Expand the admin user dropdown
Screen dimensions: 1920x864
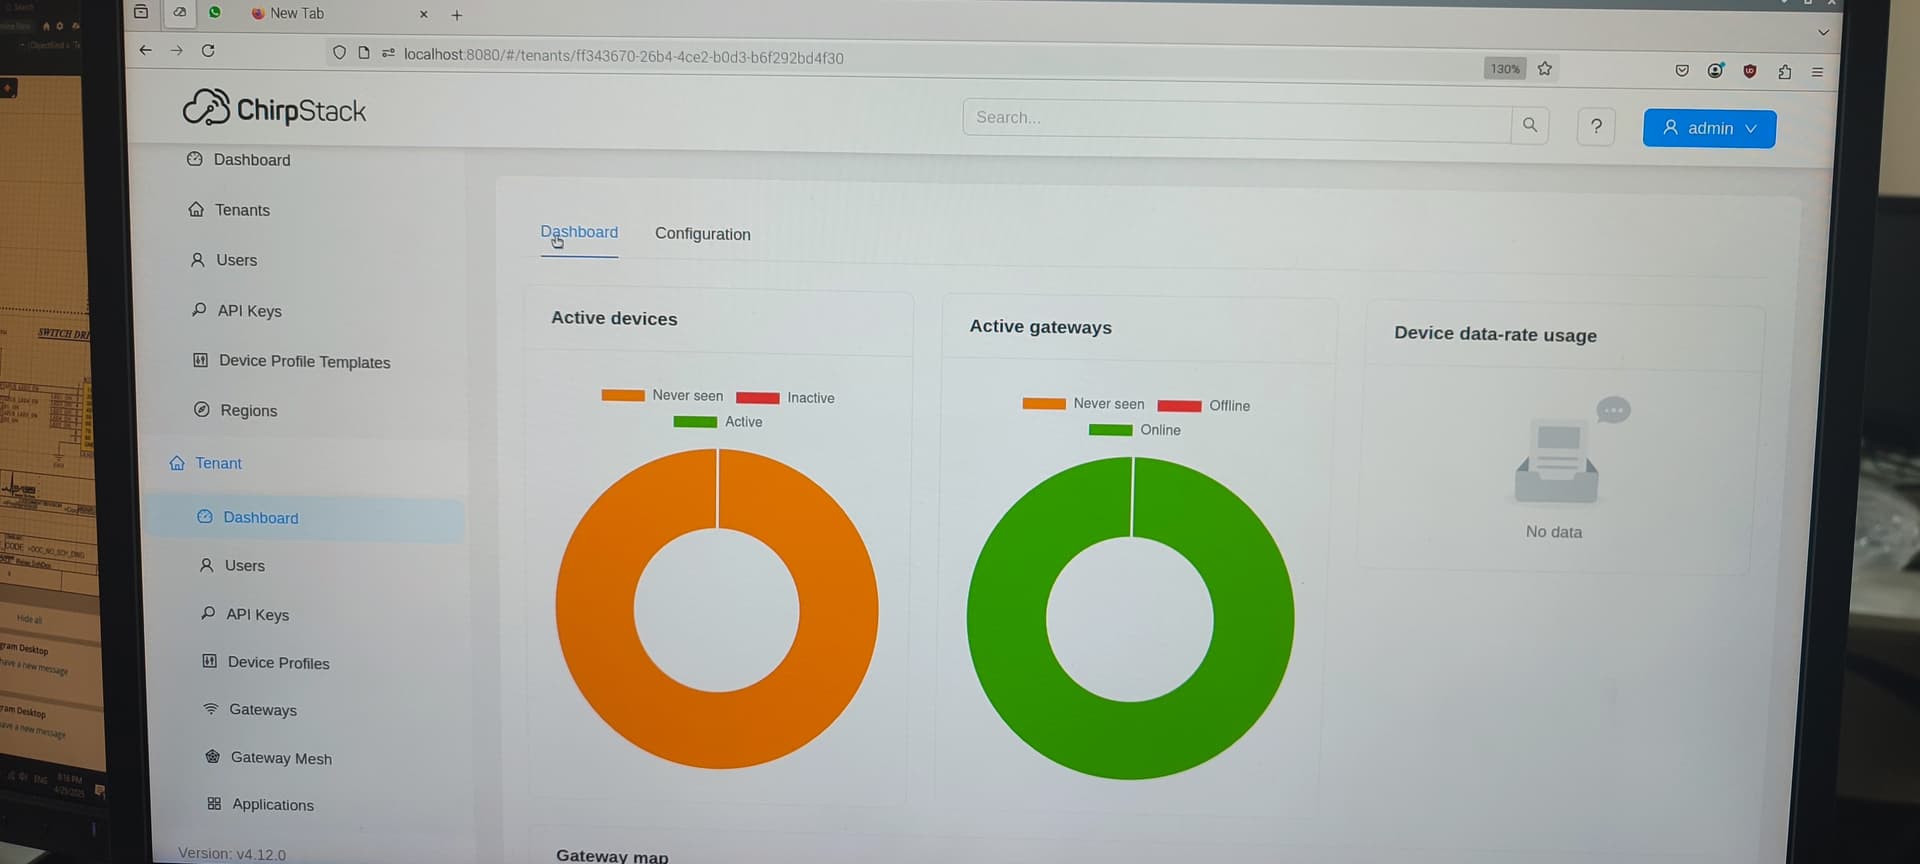pos(1708,128)
